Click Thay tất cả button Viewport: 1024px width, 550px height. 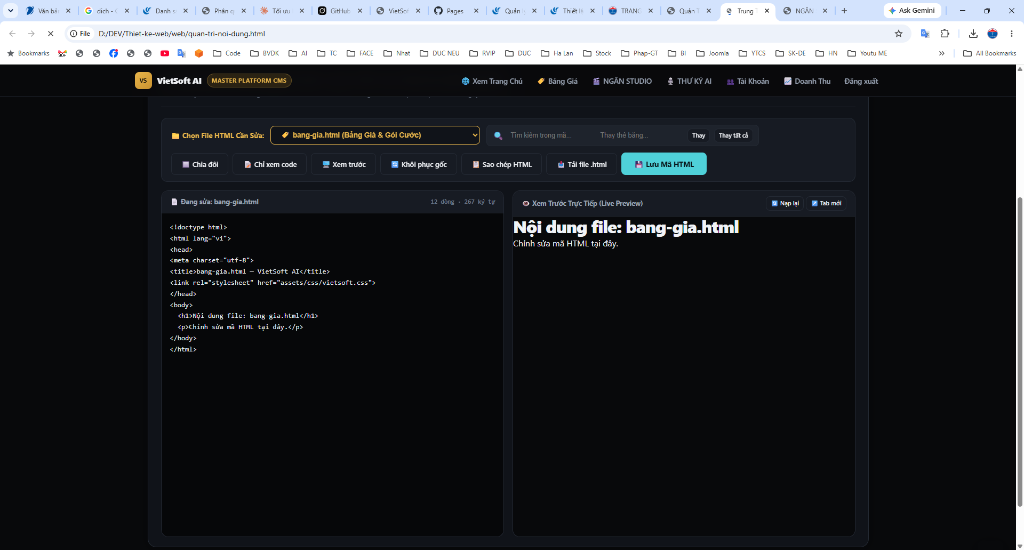[733, 135]
